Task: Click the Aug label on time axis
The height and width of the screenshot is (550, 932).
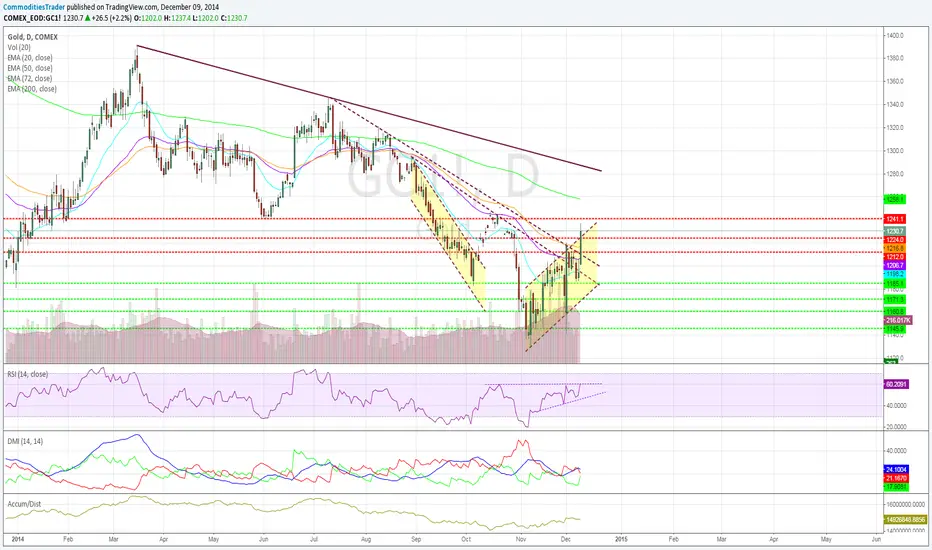Action: tap(366, 539)
